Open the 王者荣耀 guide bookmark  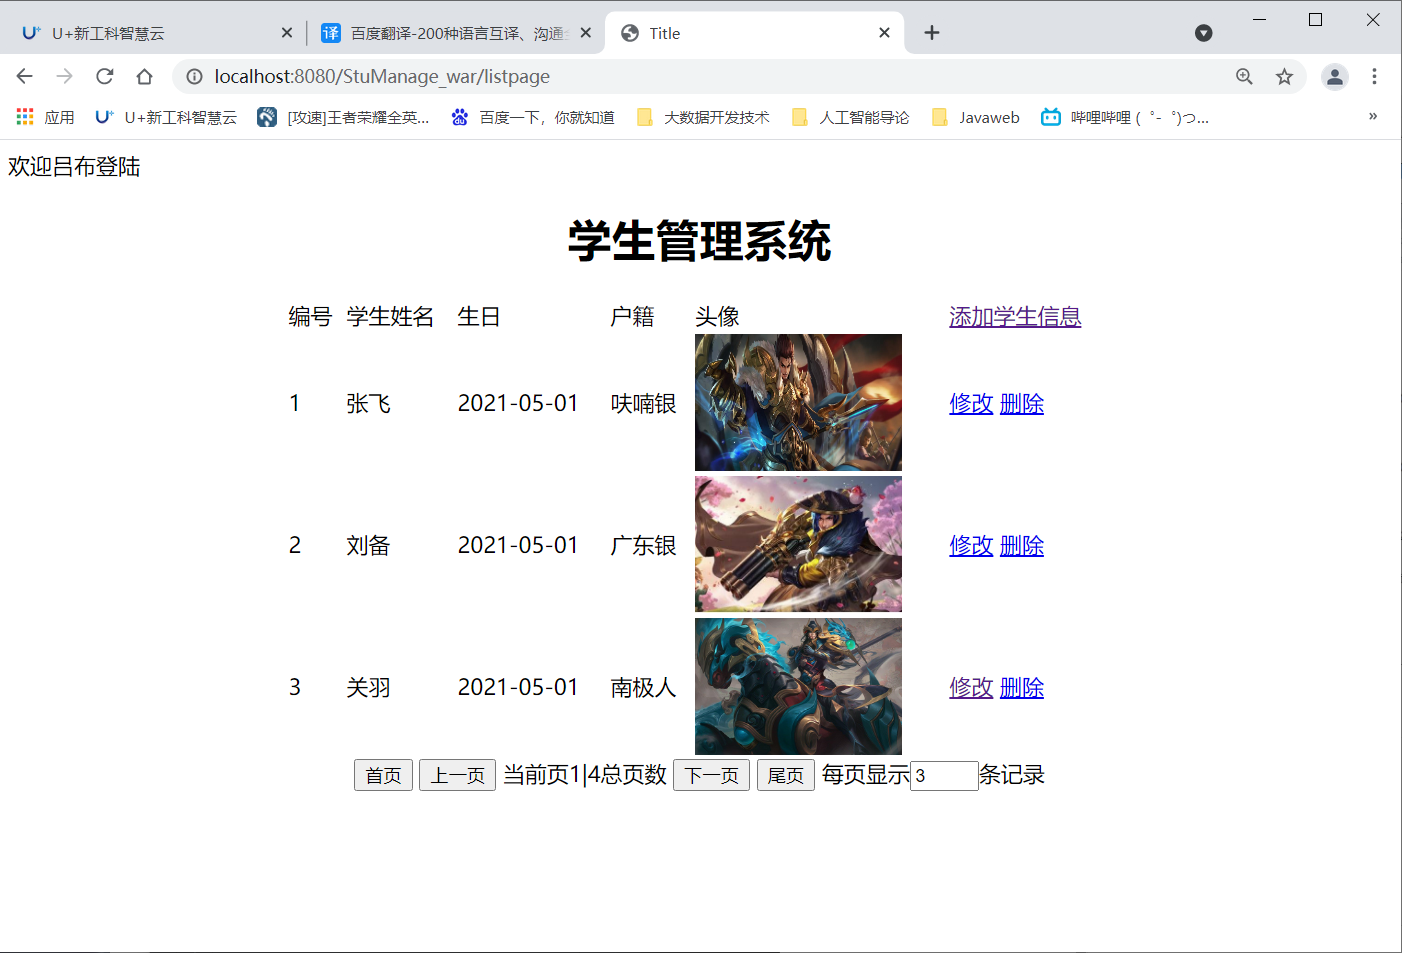[343, 117]
